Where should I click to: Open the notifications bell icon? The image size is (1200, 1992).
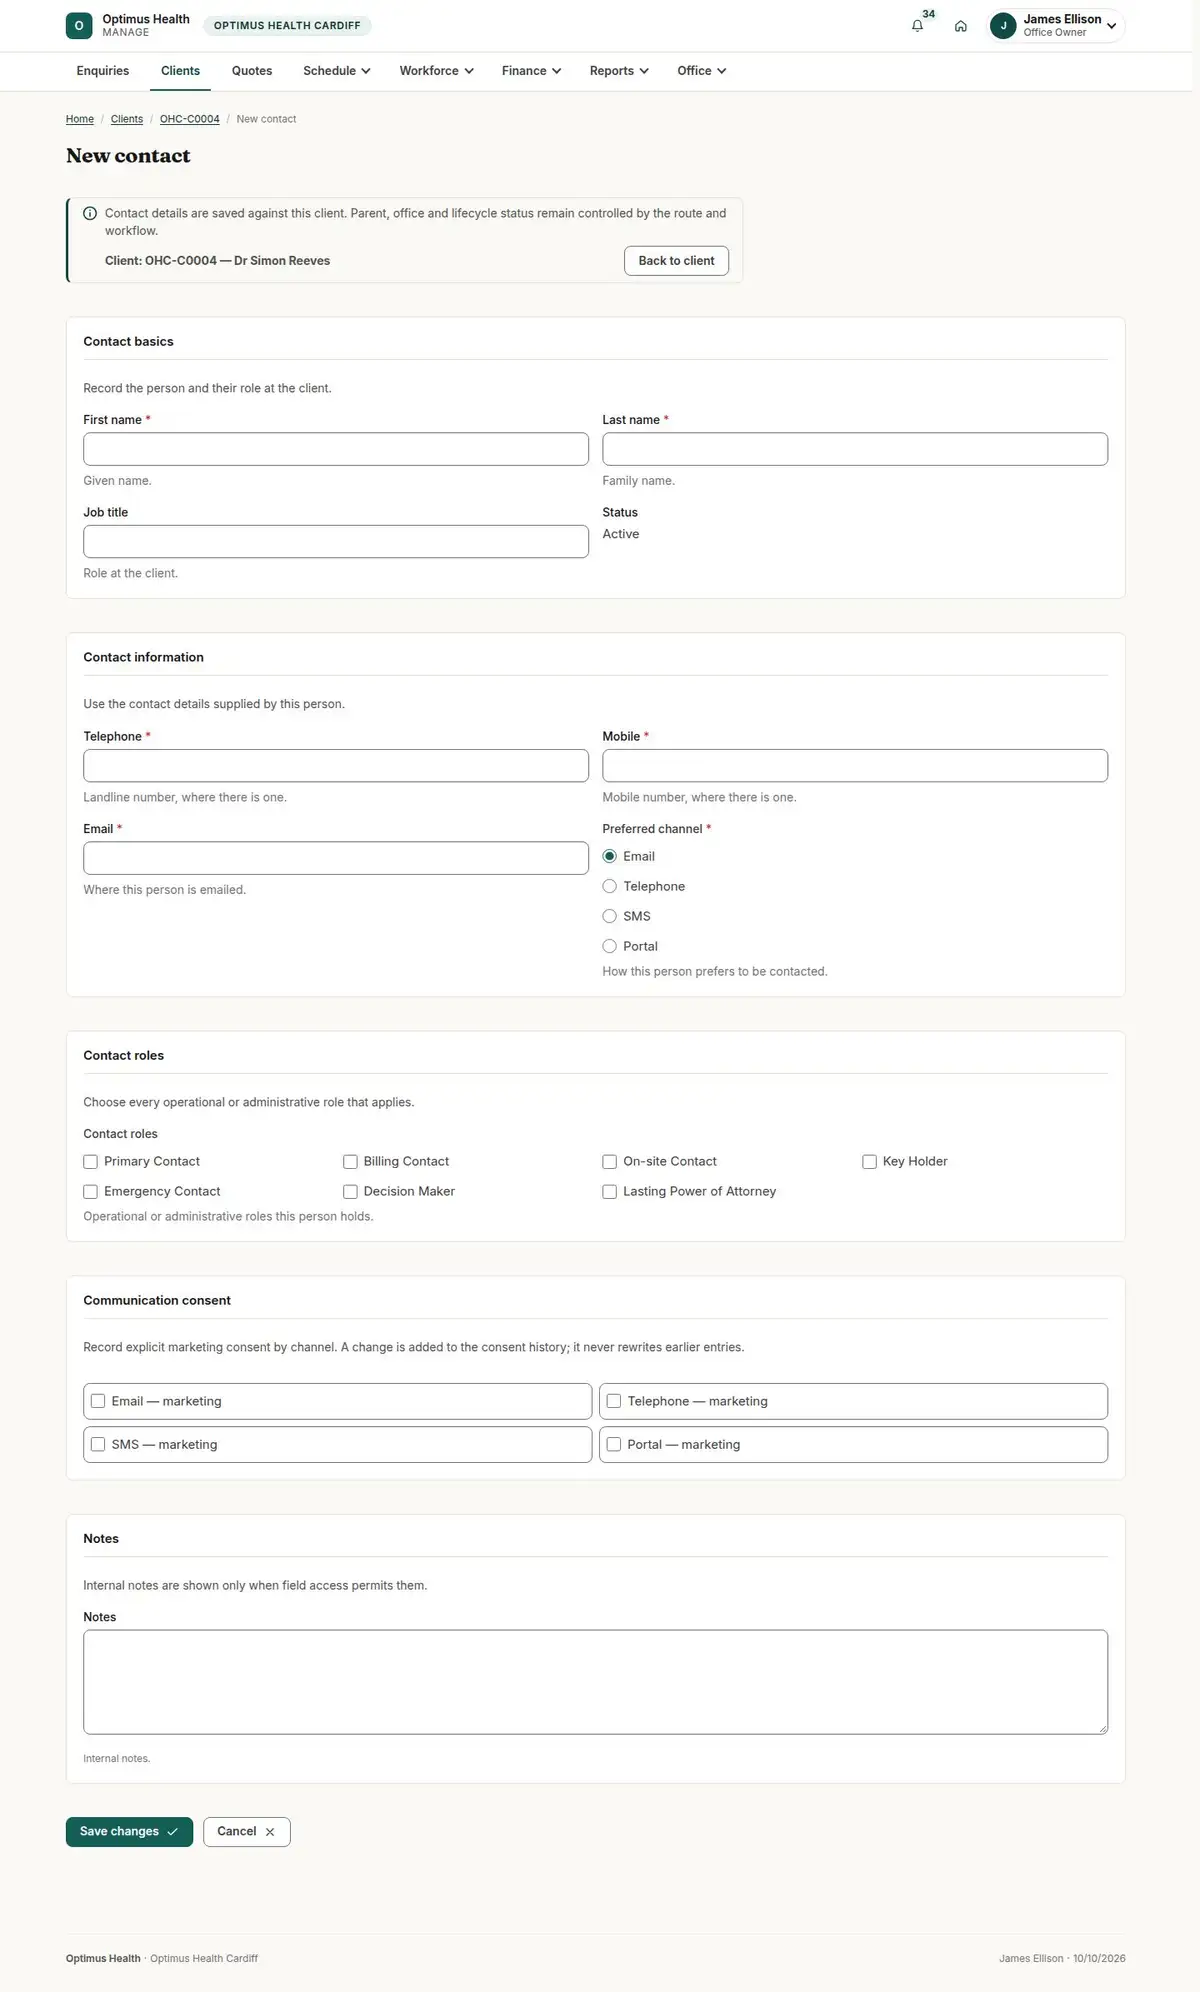(917, 26)
